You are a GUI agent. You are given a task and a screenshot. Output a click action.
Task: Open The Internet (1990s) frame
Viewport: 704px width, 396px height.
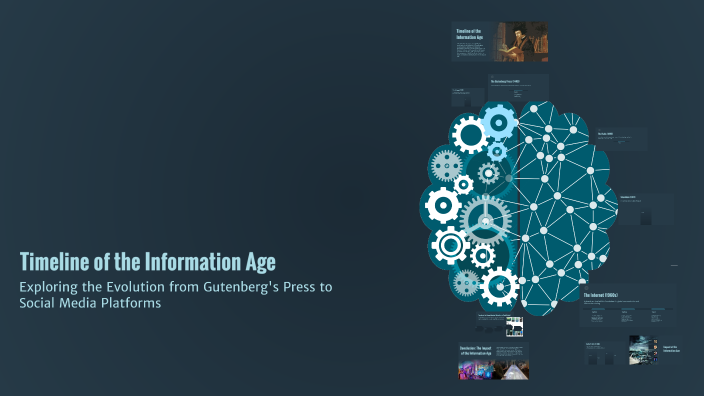tap(627, 305)
